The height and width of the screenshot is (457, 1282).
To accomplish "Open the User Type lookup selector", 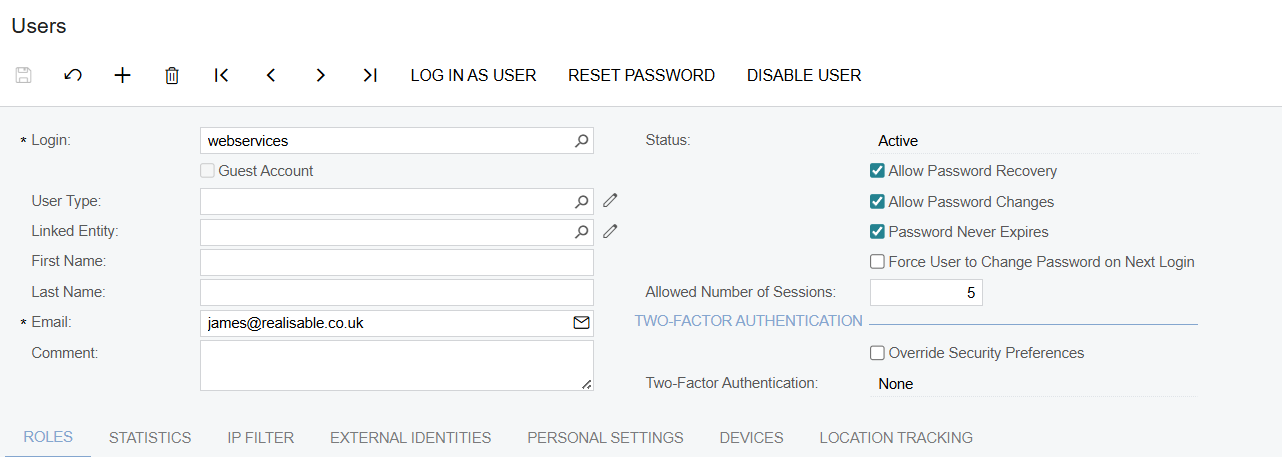I will (581, 202).
